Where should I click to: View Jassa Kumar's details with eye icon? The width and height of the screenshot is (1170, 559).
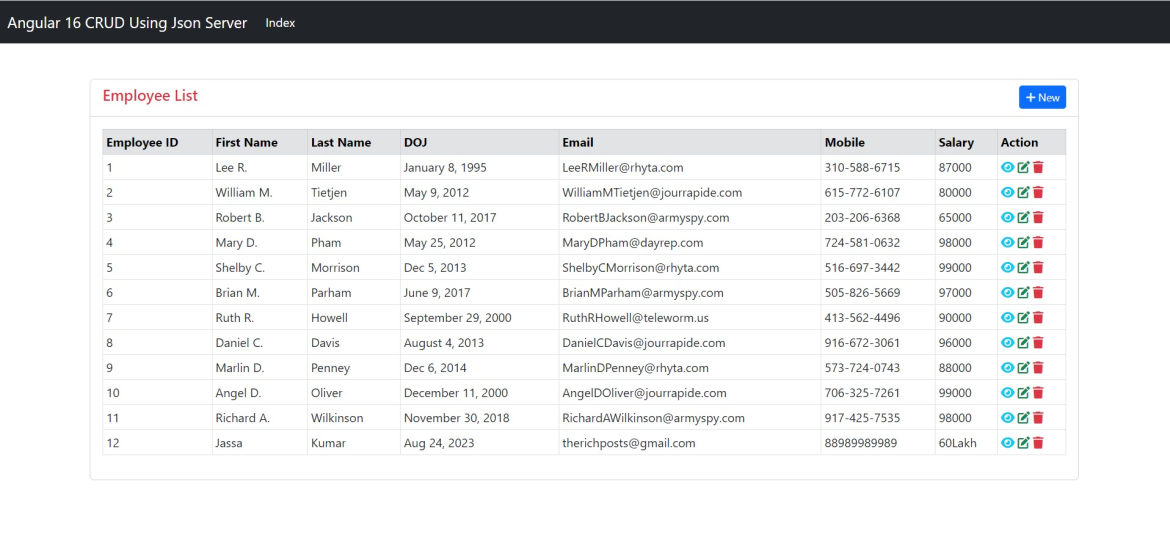(x=1007, y=443)
